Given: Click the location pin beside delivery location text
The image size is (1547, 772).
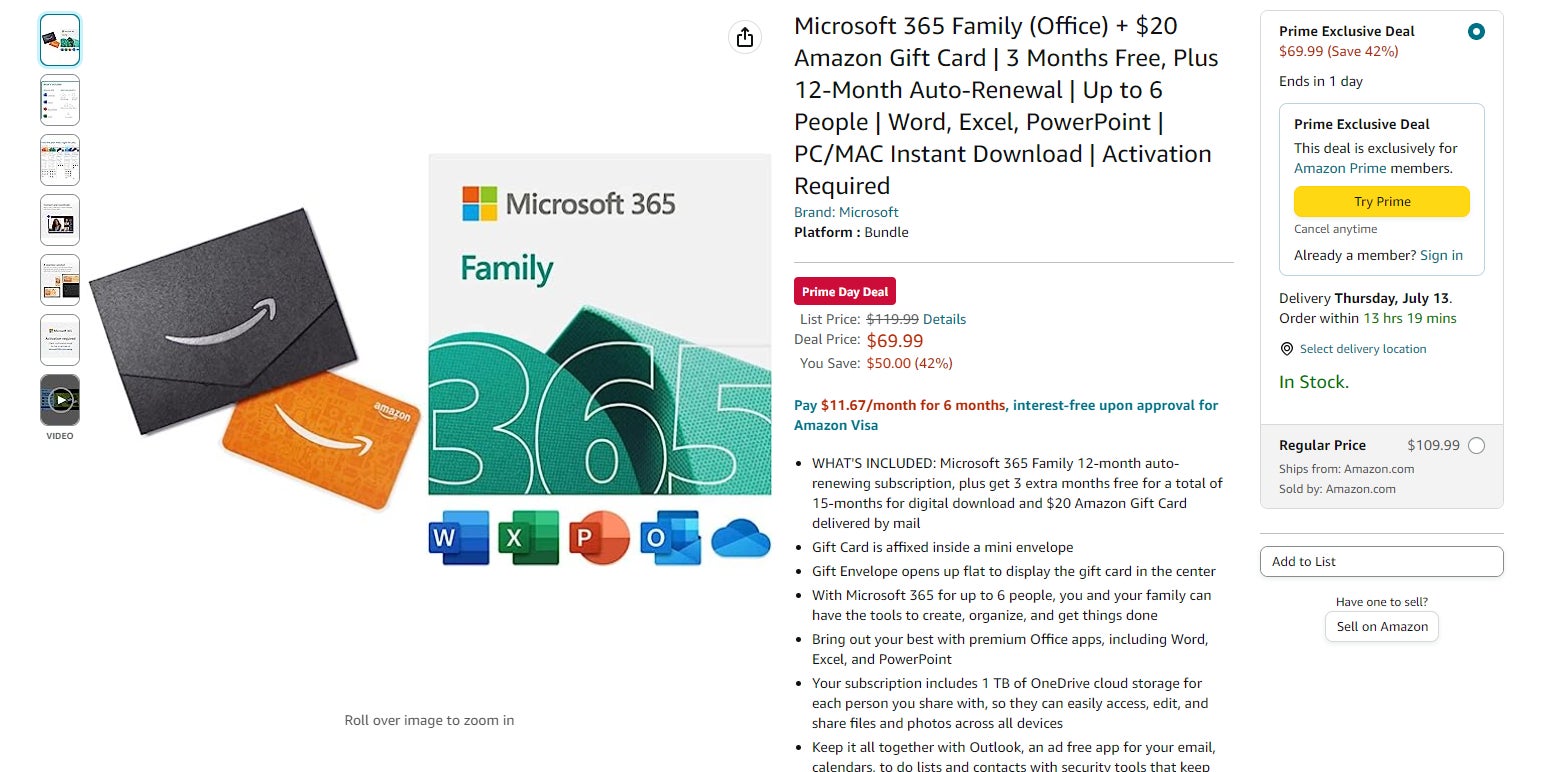Looking at the screenshot, I should (x=1287, y=349).
